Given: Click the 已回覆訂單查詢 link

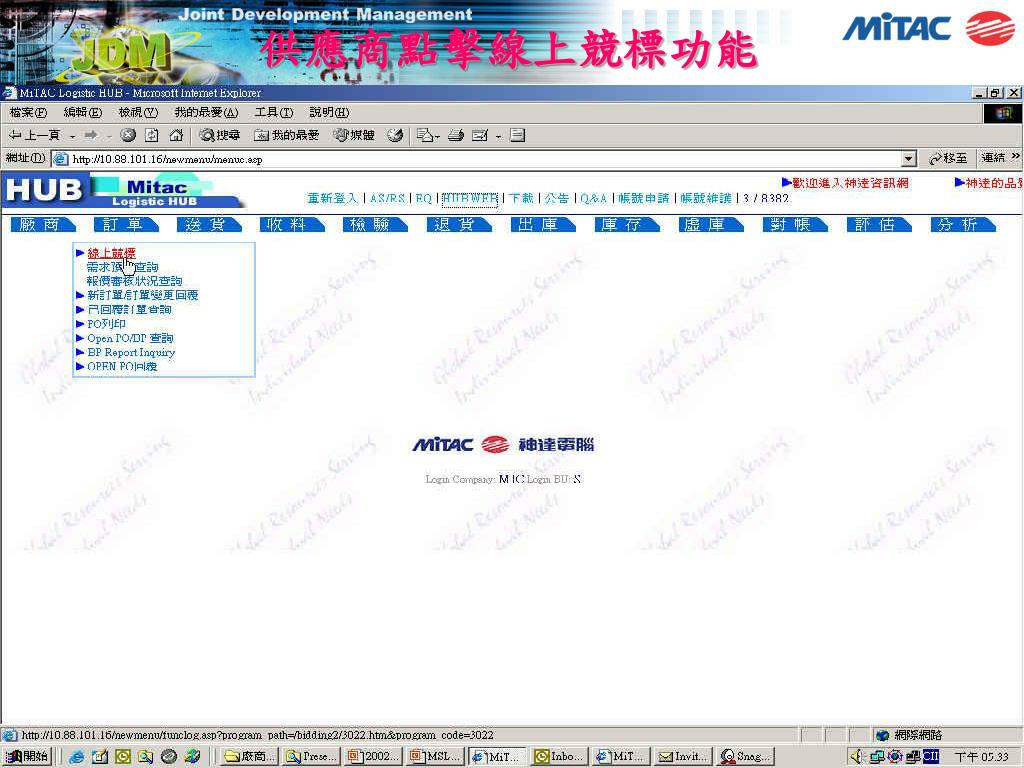Looking at the screenshot, I should pyautogui.click(x=129, y=310).
